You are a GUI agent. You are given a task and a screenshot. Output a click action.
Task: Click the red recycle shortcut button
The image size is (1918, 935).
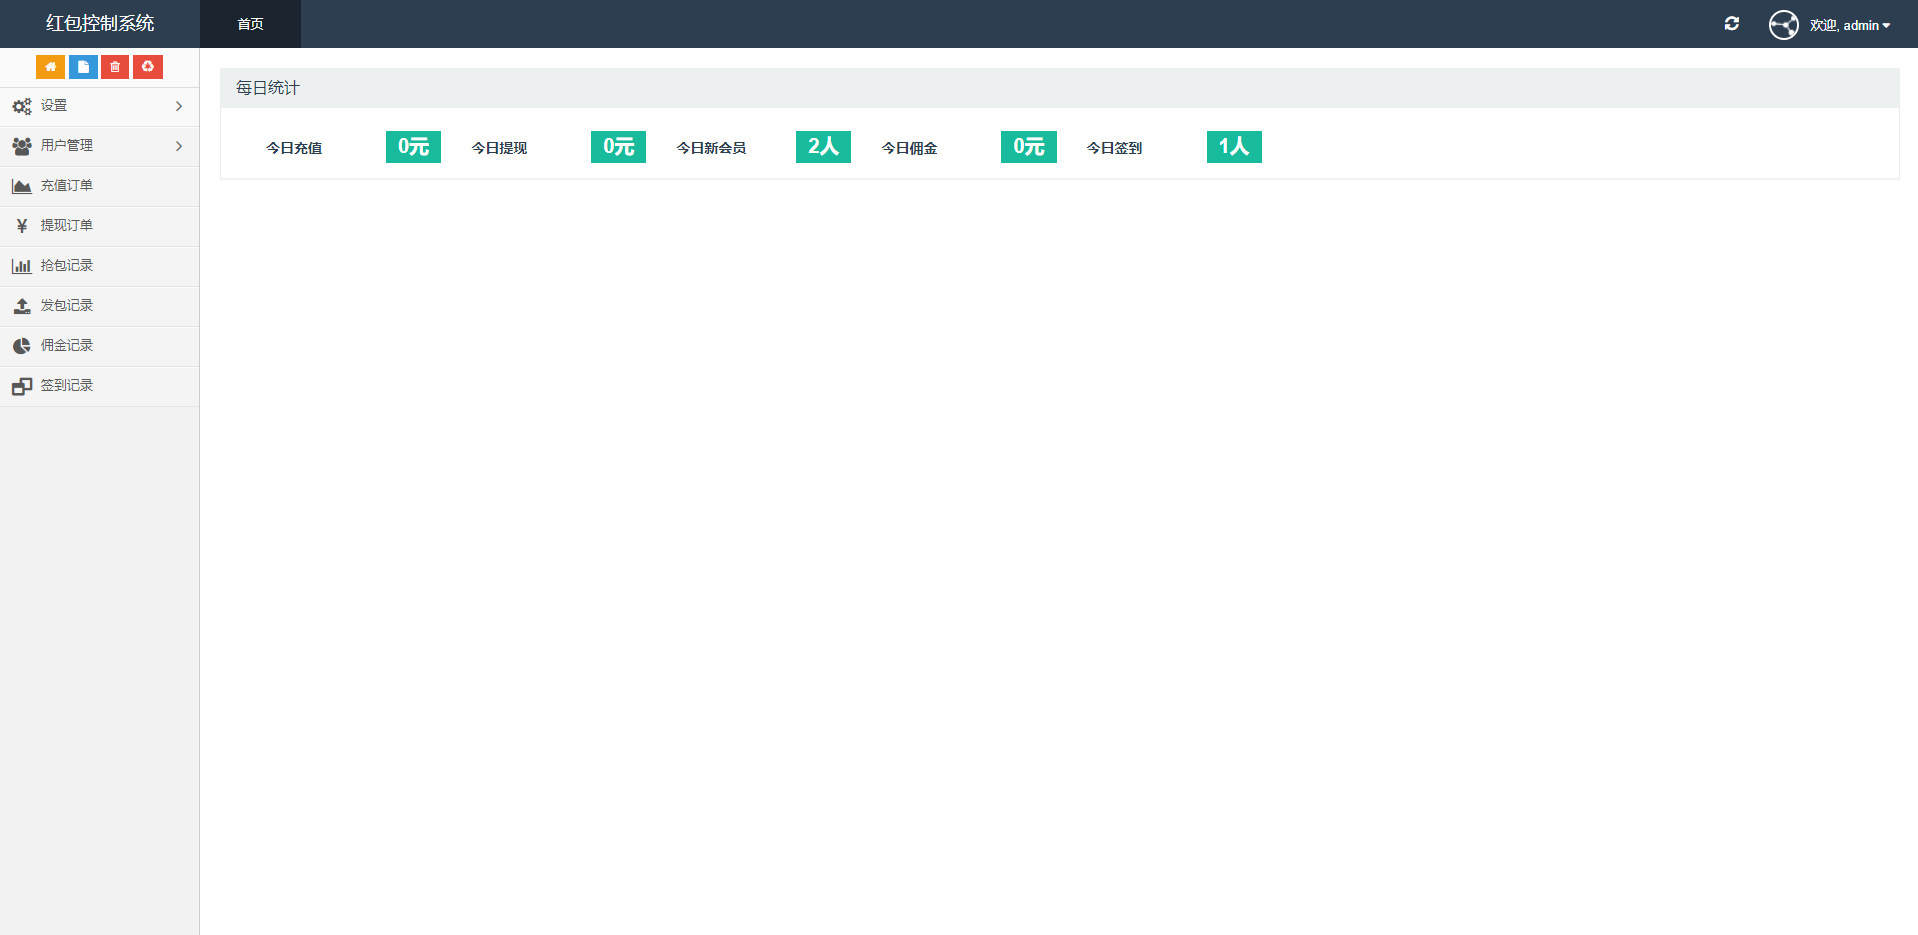point(148,67)
